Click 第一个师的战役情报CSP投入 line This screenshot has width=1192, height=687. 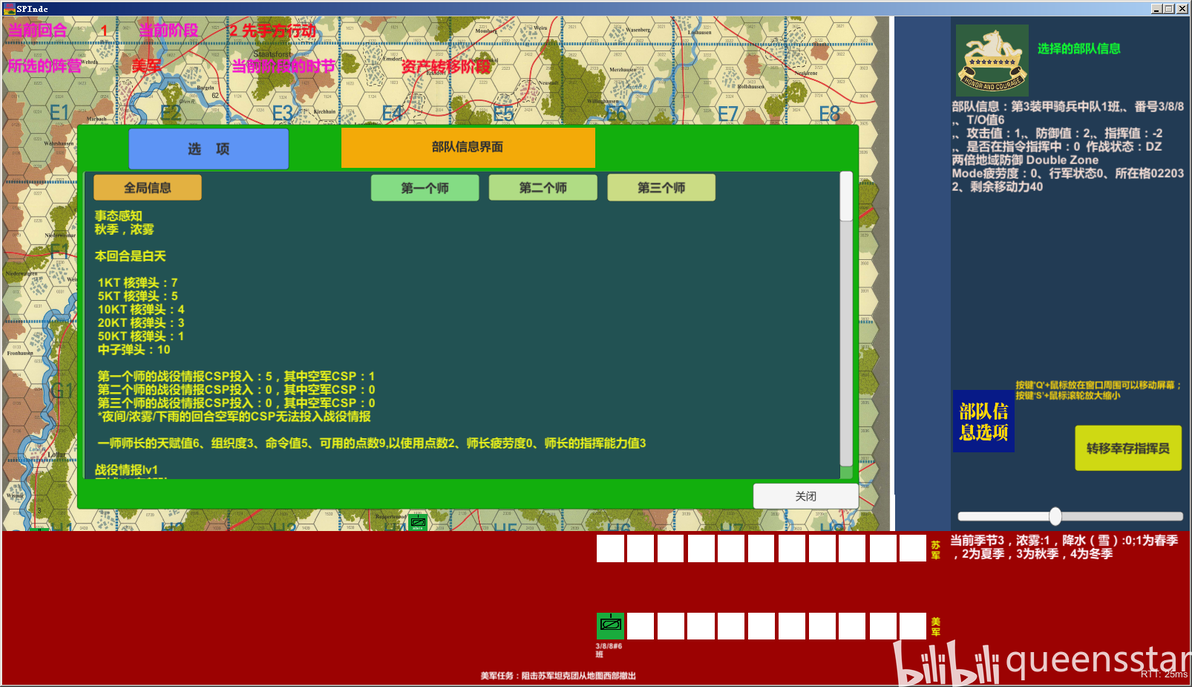tap(236, 376)
